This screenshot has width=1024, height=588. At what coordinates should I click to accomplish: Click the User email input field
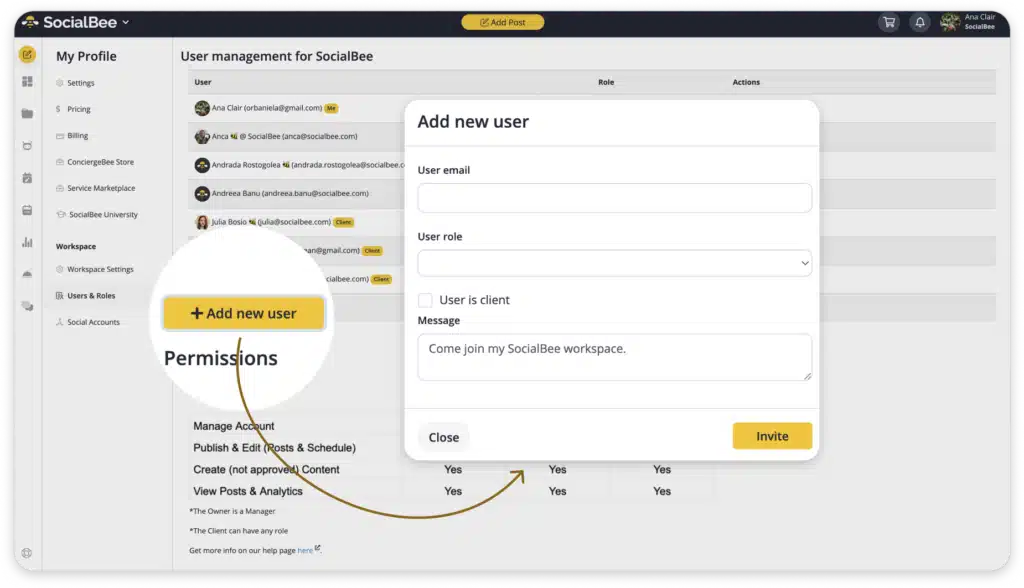coord(615,197)
